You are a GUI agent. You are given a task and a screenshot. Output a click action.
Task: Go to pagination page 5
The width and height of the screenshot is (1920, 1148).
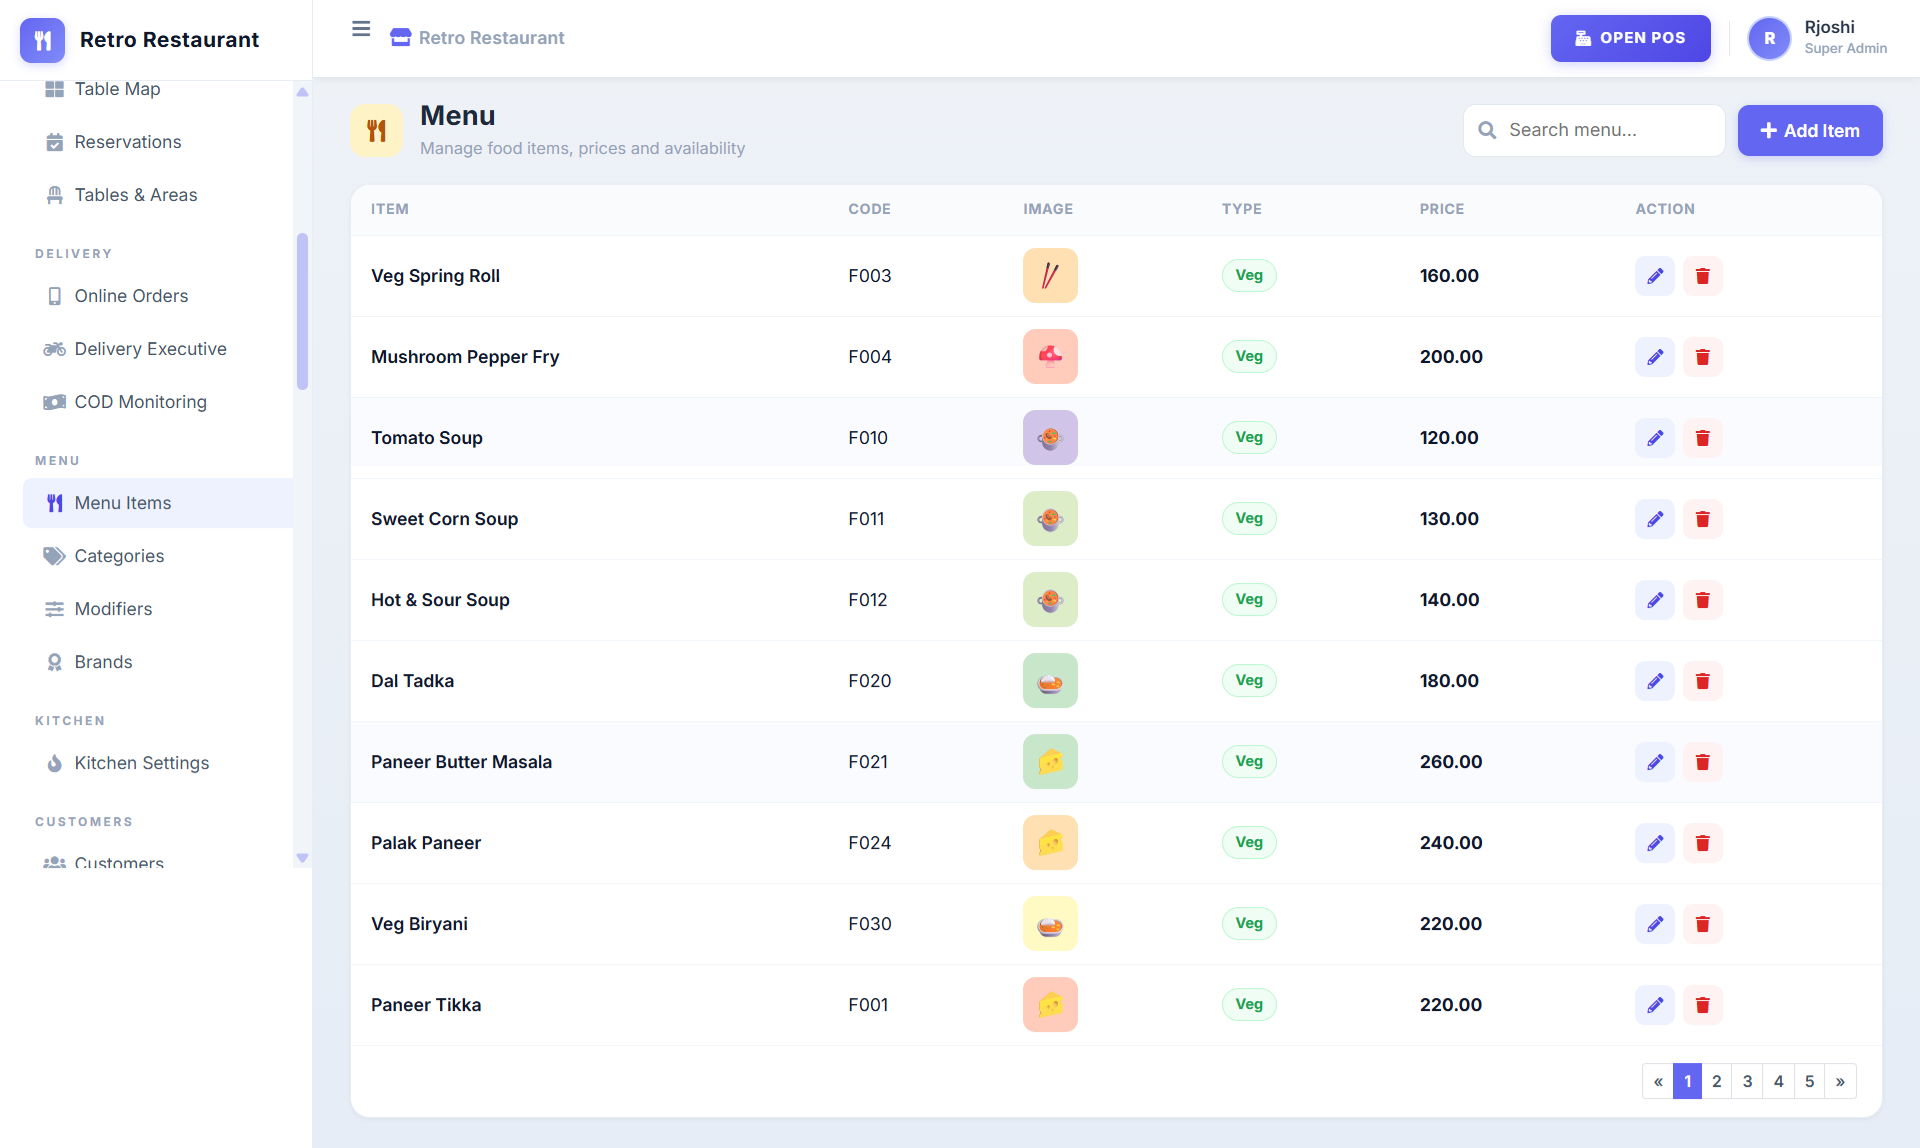click(1809, 1081)
